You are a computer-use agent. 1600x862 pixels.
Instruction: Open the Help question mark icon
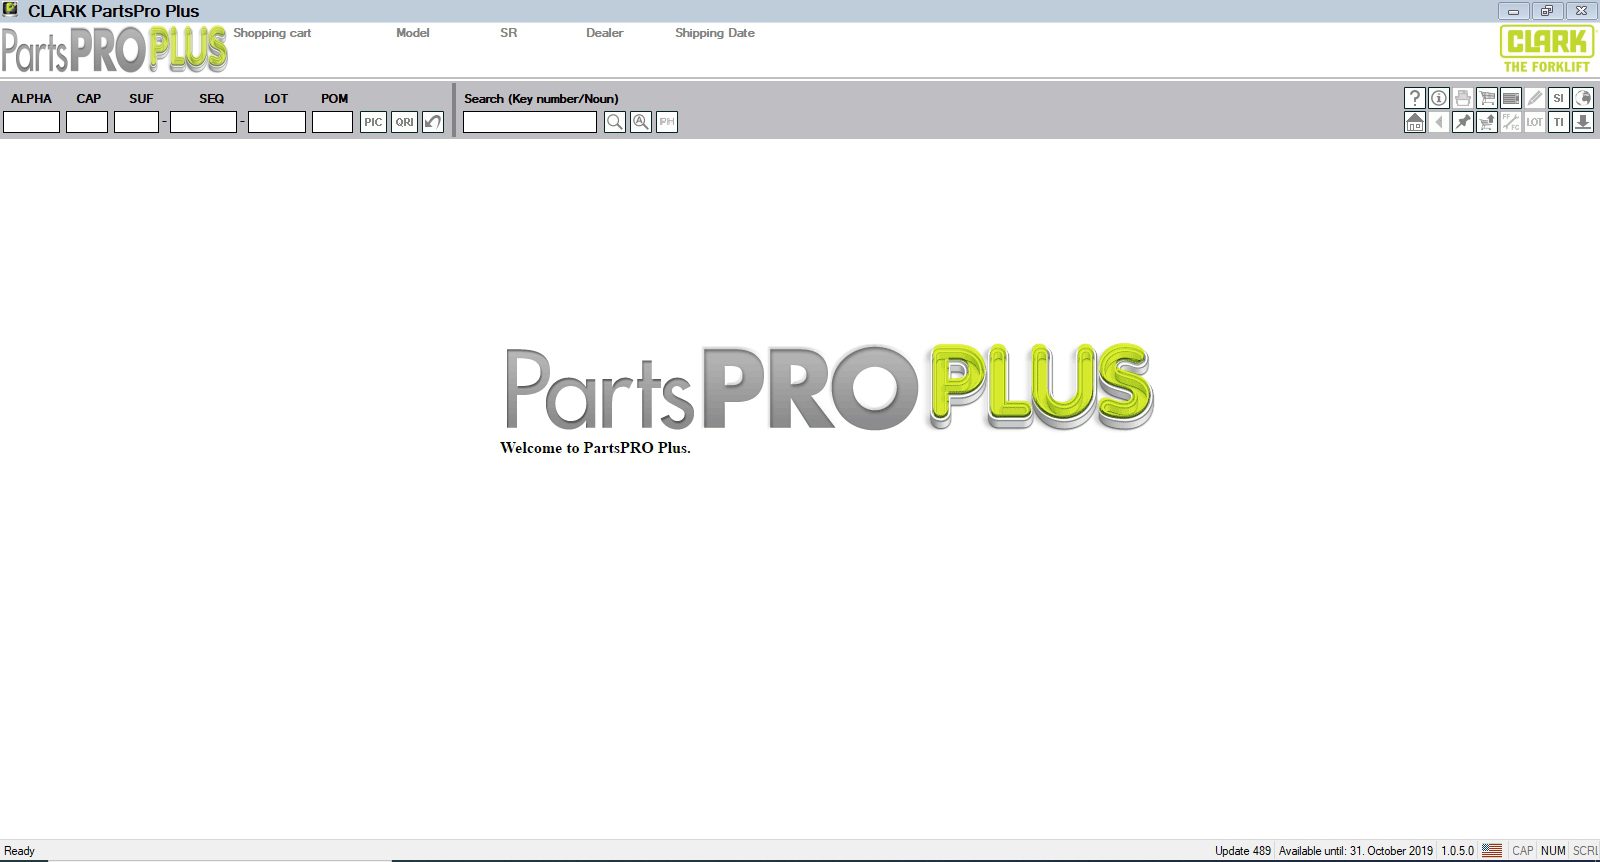pos(1415,98)
